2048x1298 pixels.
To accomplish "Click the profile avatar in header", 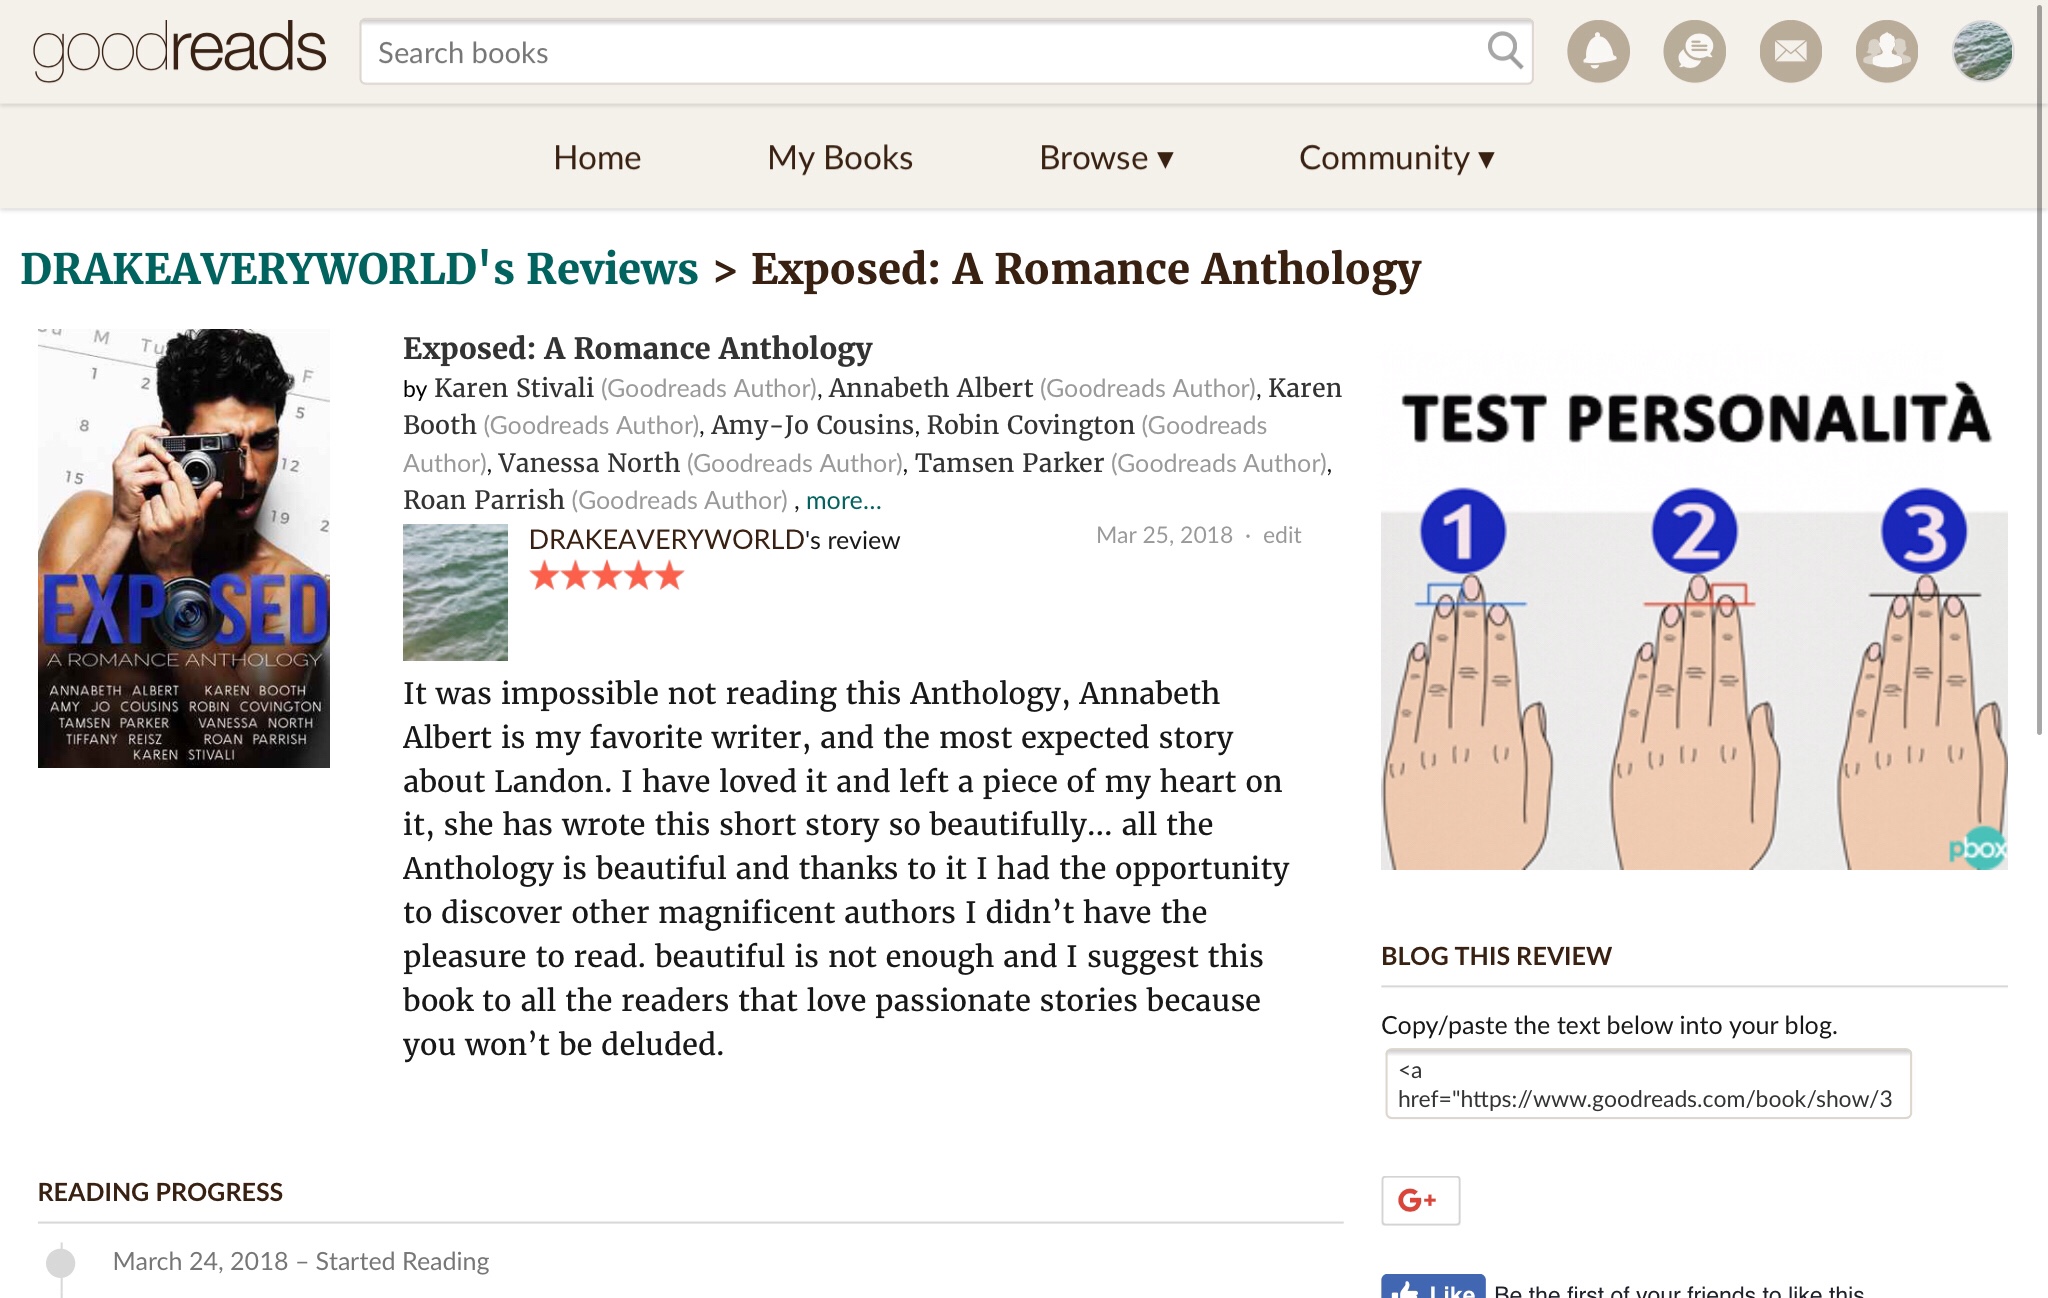I will pos(1982,51).
